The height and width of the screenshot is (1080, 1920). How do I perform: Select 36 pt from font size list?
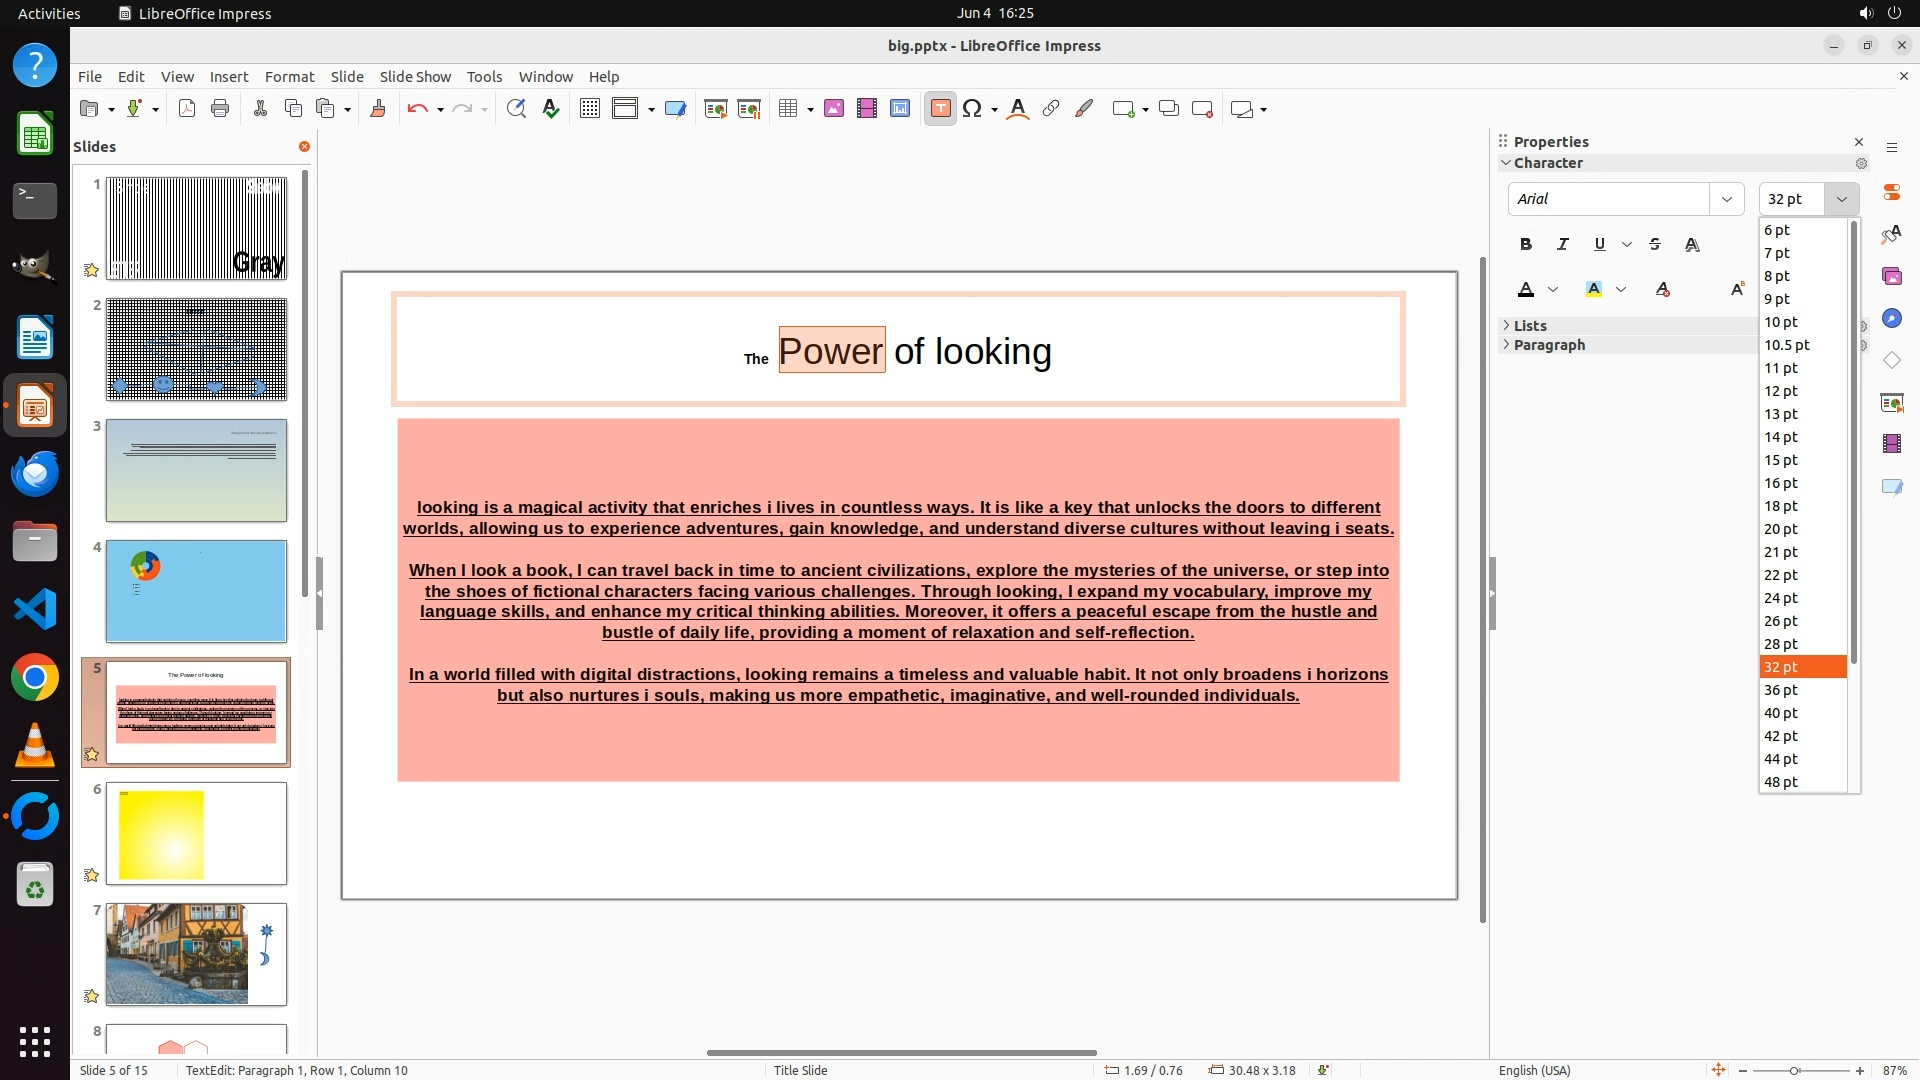(1781, 690)
